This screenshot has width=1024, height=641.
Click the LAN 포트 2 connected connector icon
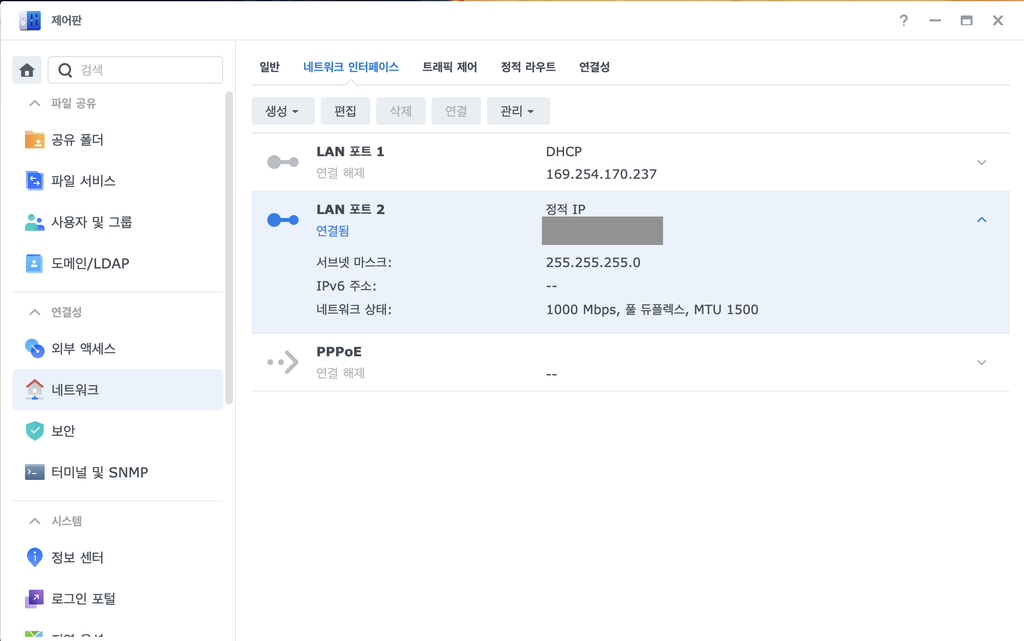pos(283,220)
